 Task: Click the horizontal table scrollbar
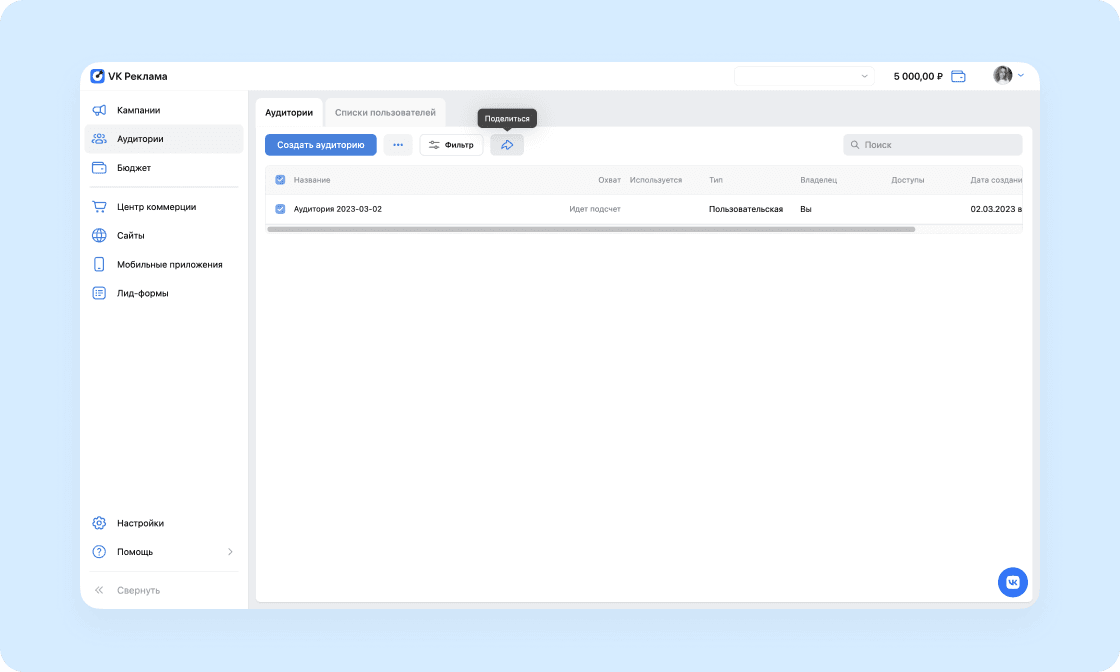pyautogui.click(x=591, y=229)
